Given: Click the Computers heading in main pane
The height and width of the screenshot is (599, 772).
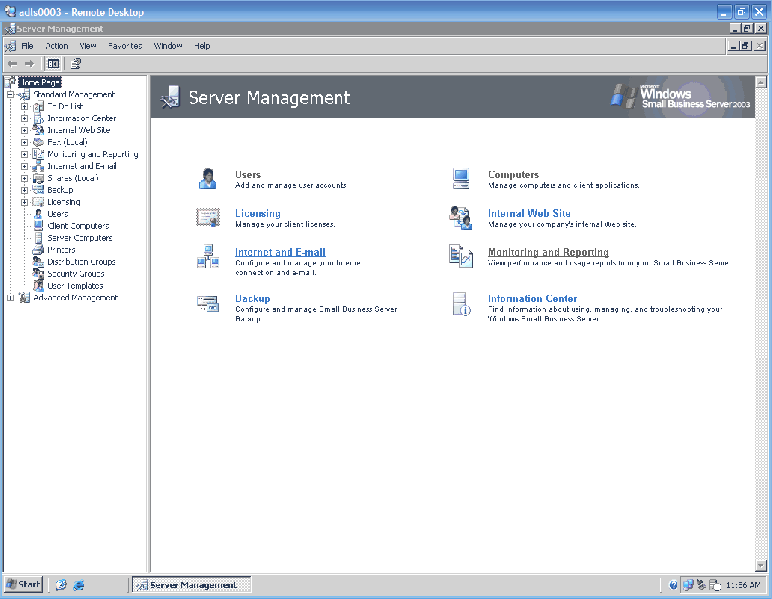Looking at the screenshot, I should [513, 174].
